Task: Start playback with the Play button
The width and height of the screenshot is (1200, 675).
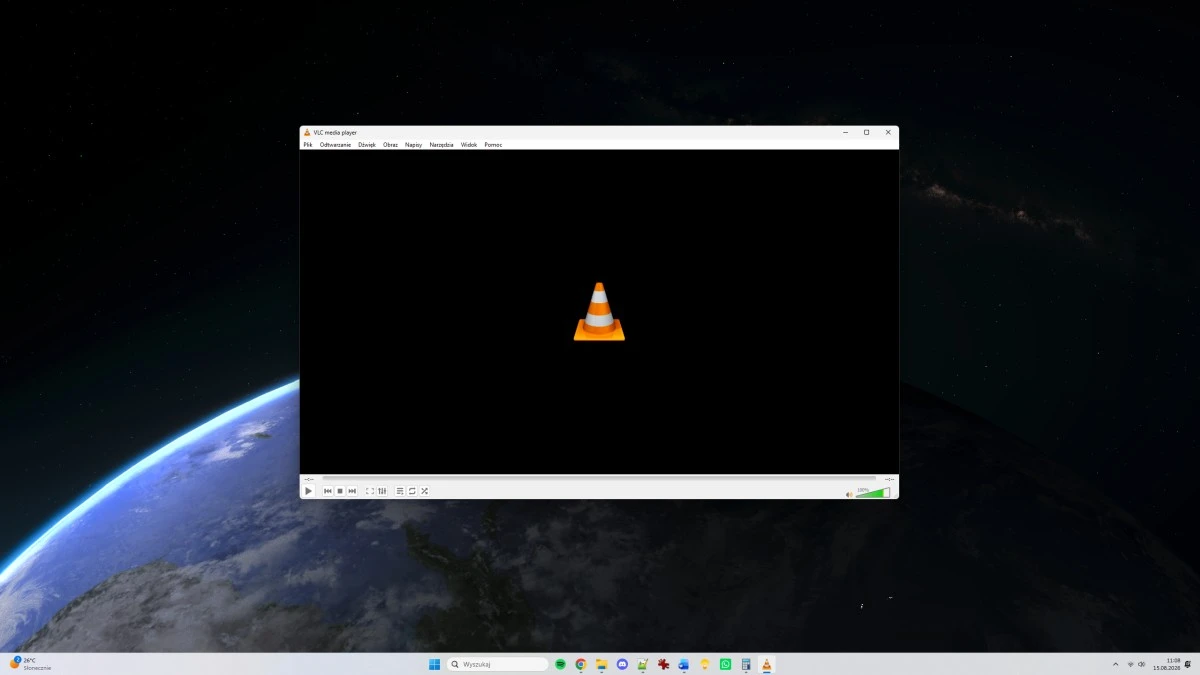Action: click(x=308, y=491)
